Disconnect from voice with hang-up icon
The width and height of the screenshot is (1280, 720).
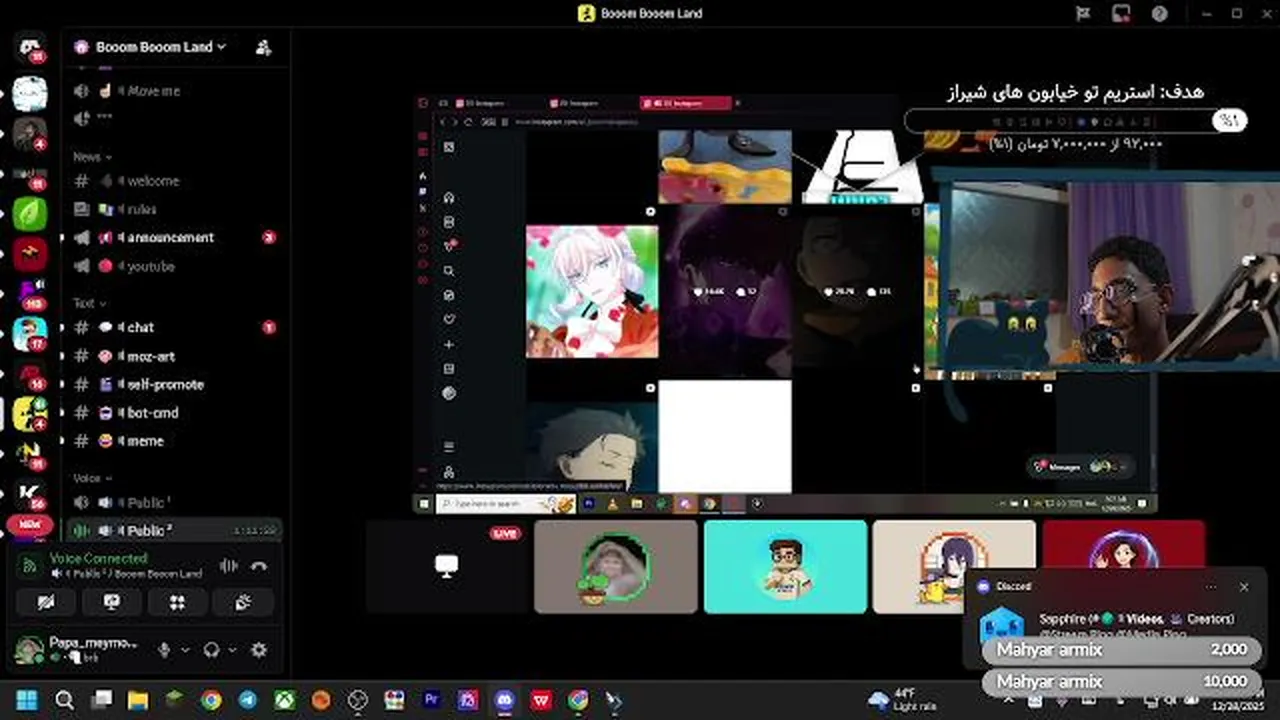259,566
